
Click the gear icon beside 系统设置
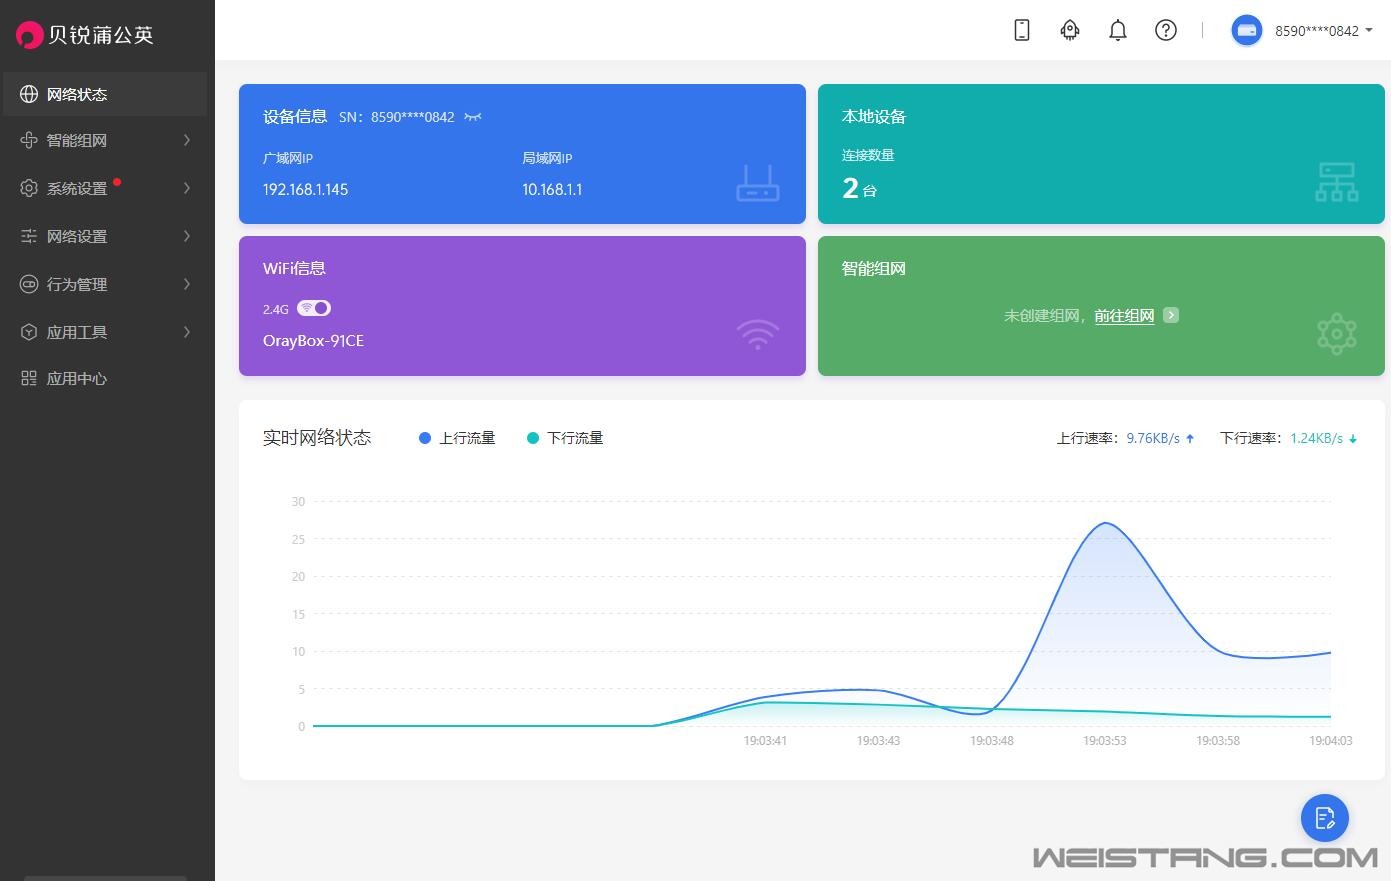point(29,188)
